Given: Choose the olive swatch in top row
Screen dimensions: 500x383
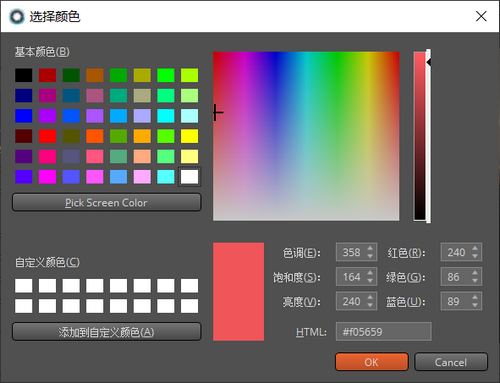Looking at the screenshot, I should (x=142, y=75).
